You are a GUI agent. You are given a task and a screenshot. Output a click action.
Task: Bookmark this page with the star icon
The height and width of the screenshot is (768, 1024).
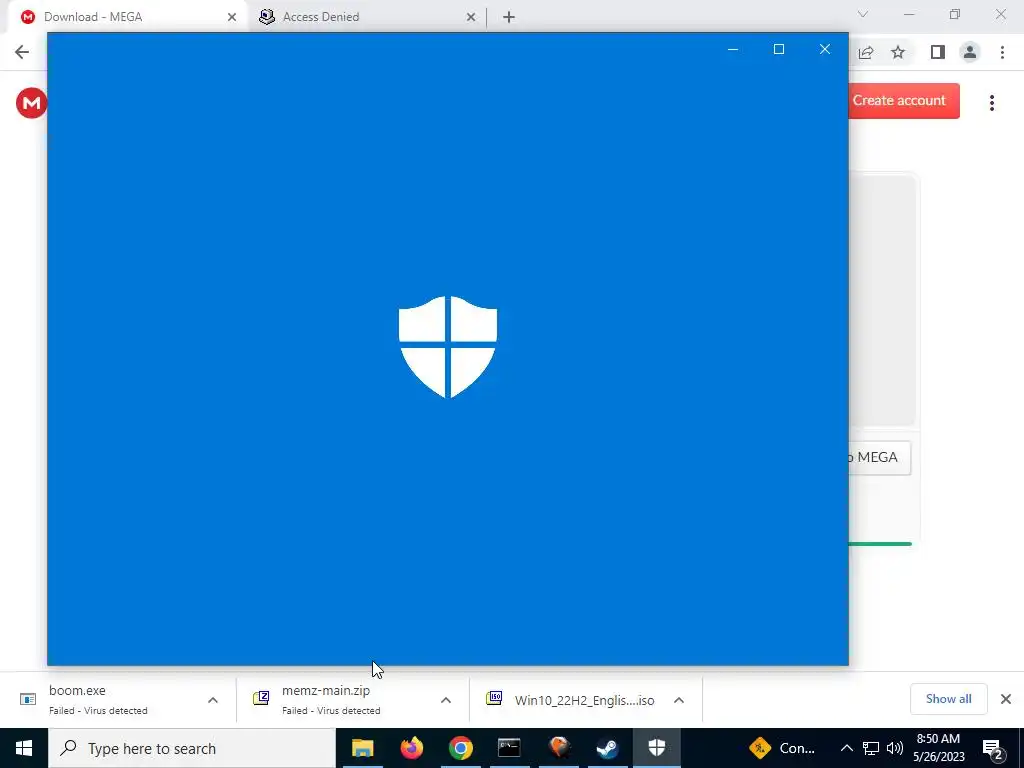[x=898, y=52]
